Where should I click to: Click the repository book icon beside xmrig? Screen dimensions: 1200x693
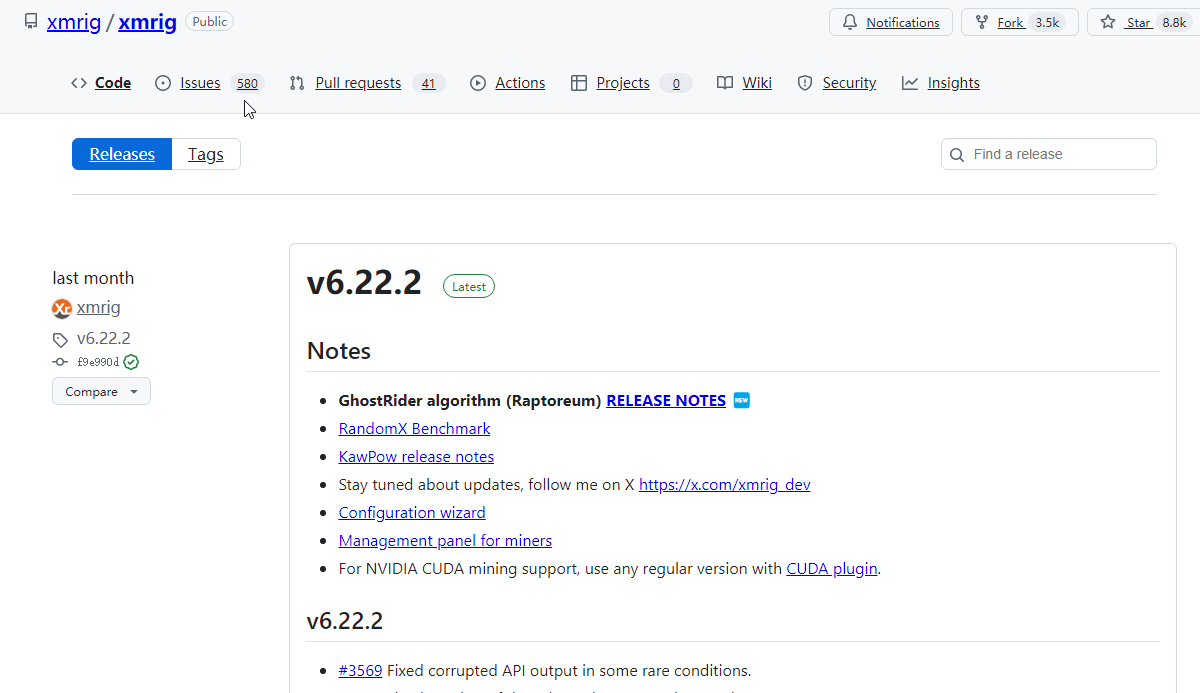click(x=31, y=21)
